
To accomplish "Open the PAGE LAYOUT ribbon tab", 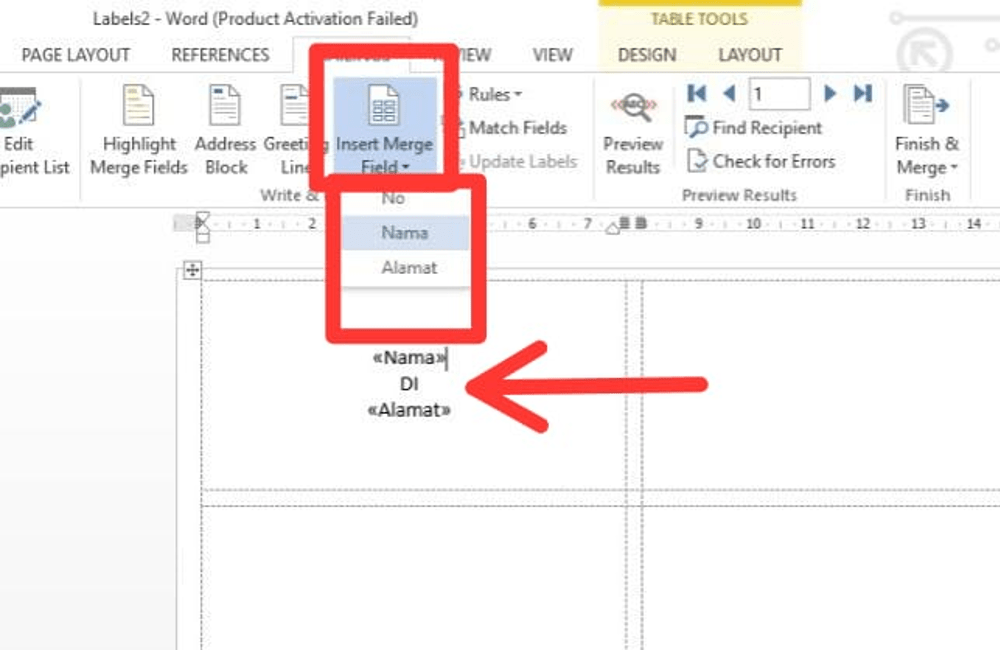I will point(74,55).
